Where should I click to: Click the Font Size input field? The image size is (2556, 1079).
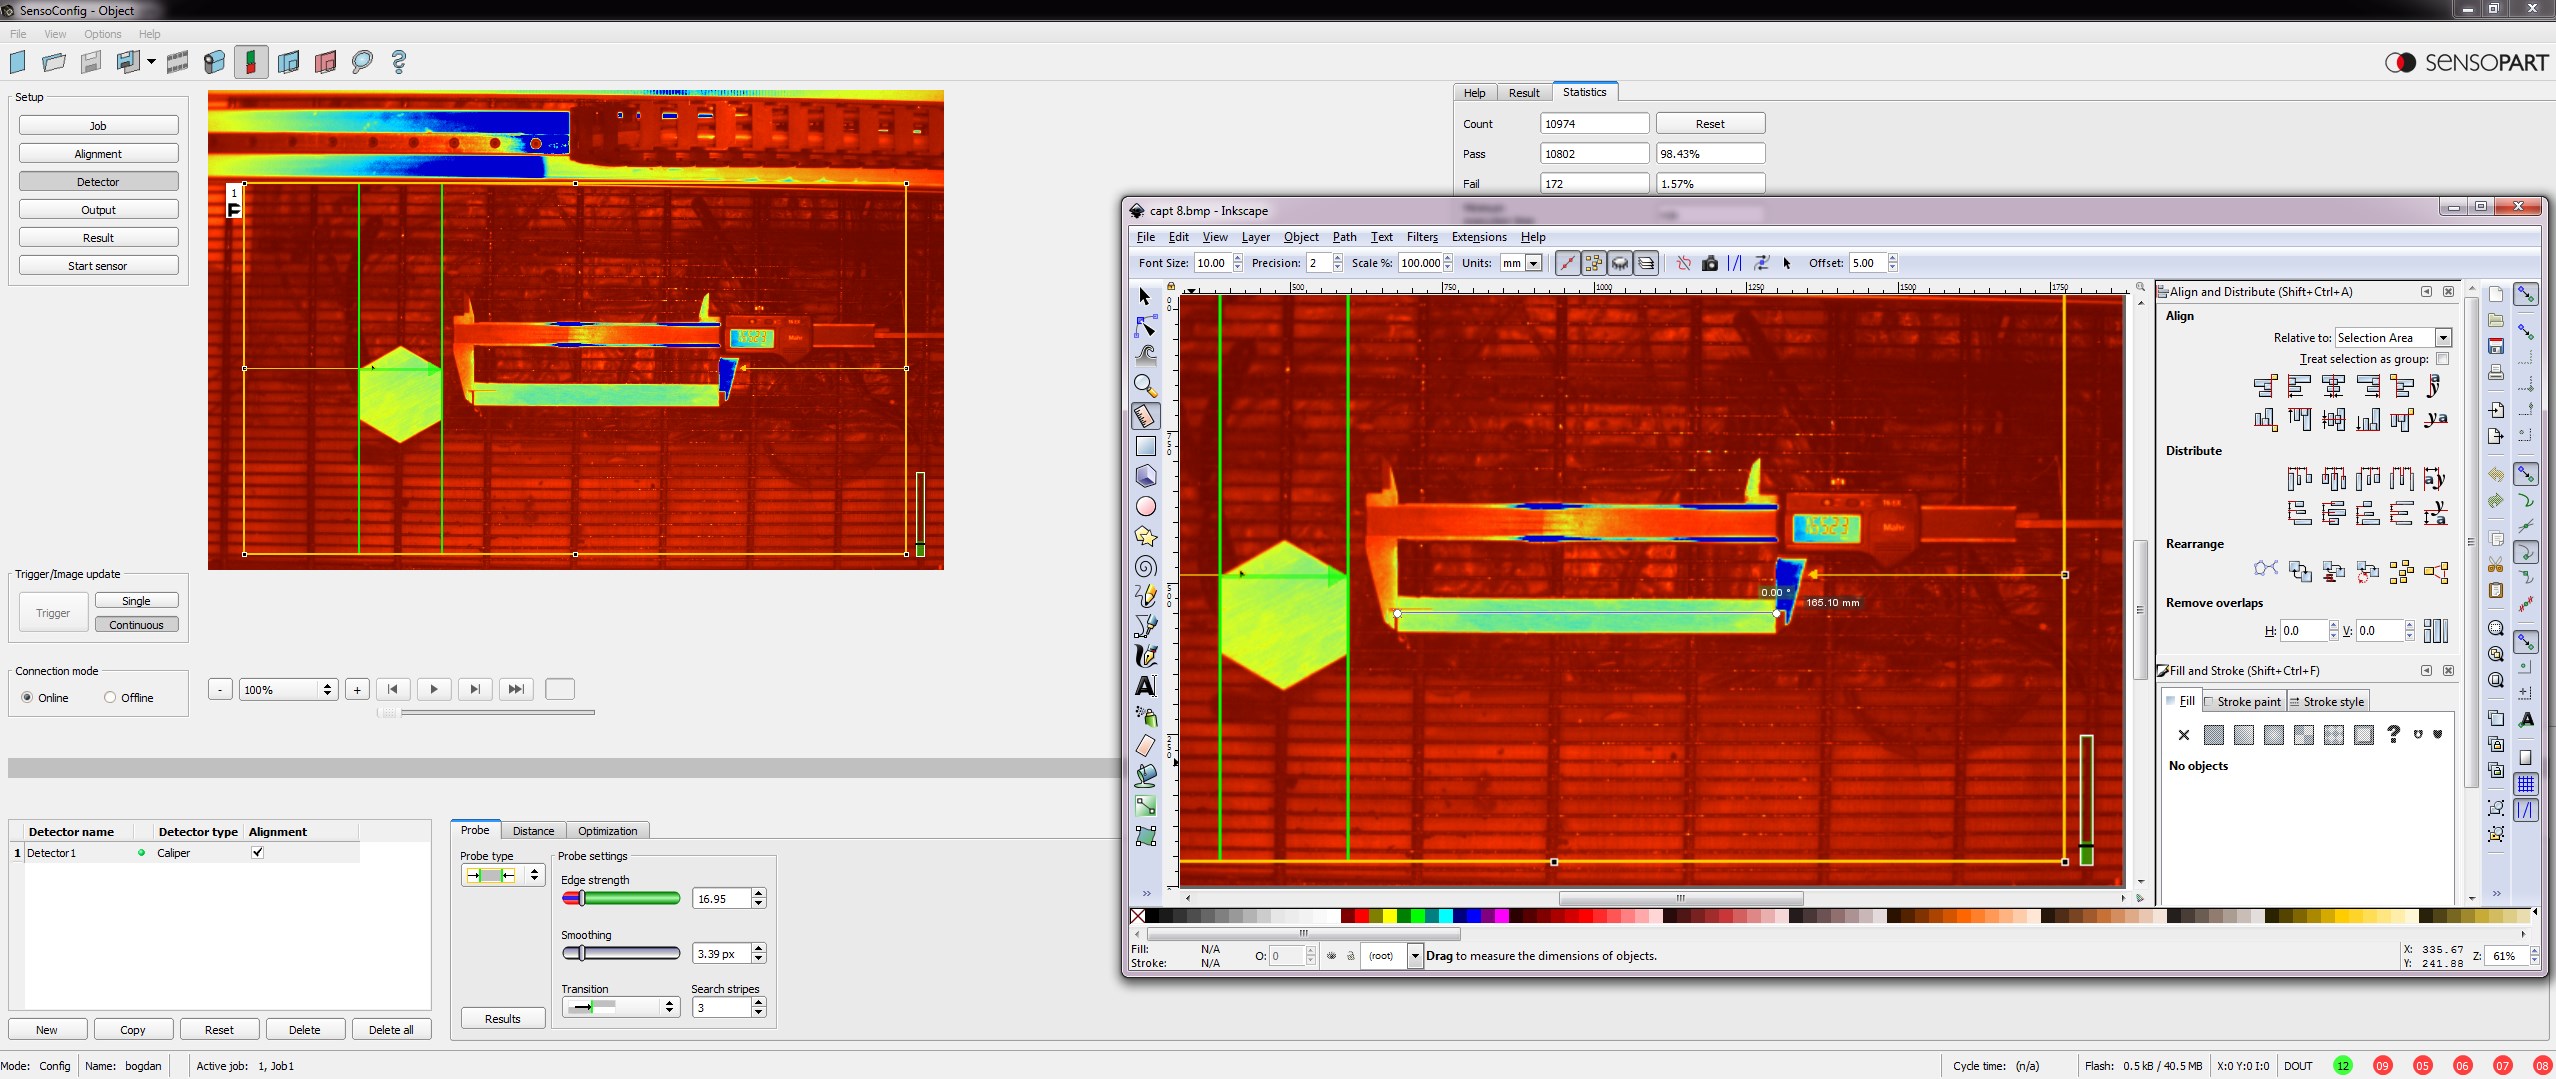(1212, 263)
